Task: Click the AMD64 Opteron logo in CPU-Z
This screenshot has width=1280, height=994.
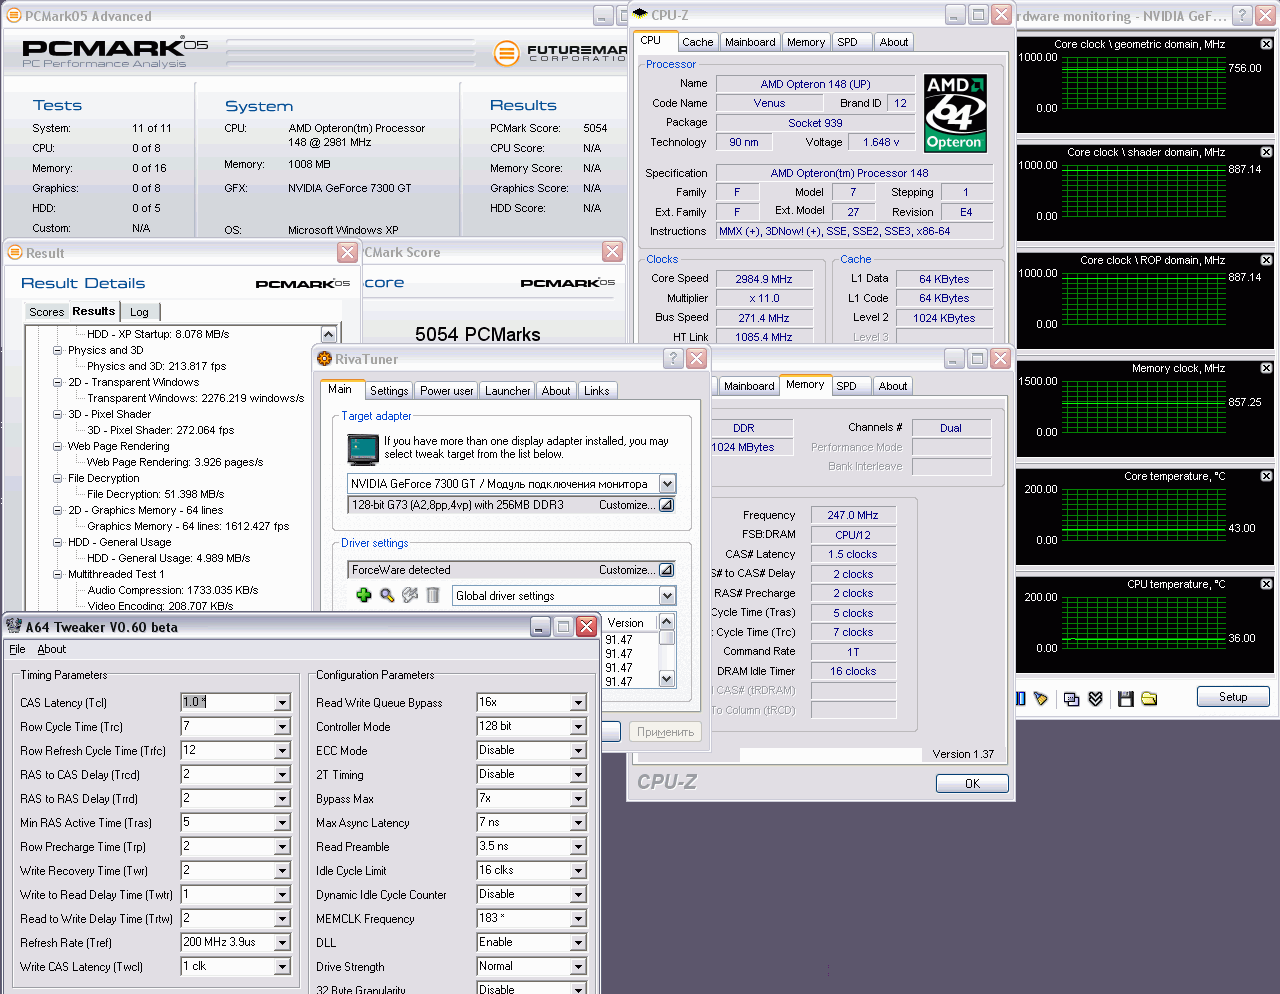Action: (955, 112)
